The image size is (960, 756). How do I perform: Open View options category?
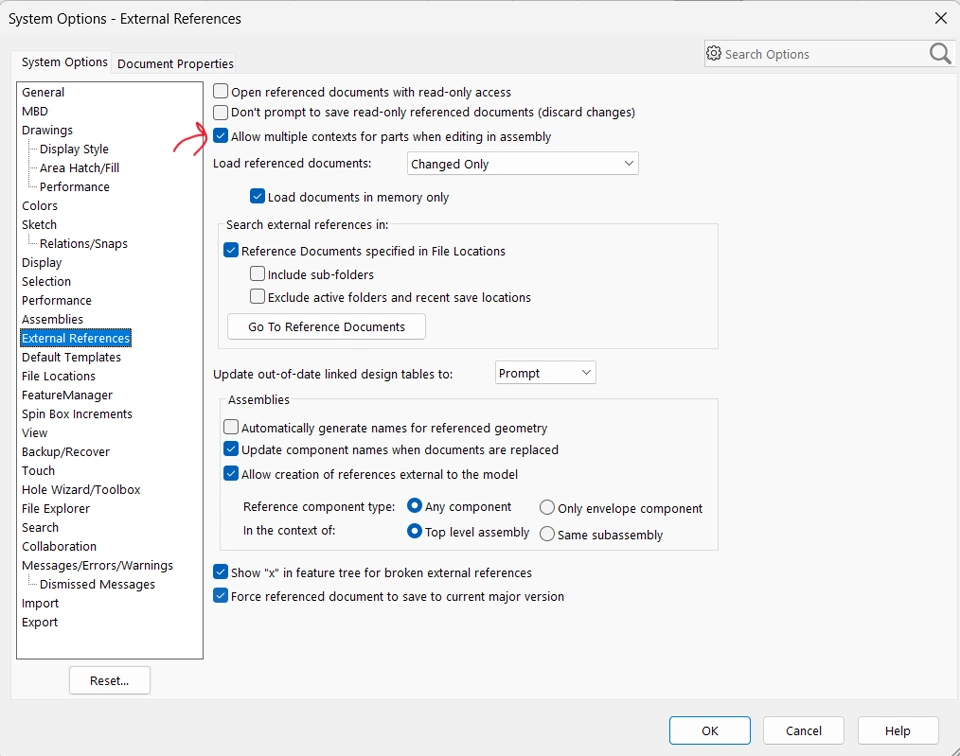click(x=35, y=433)
